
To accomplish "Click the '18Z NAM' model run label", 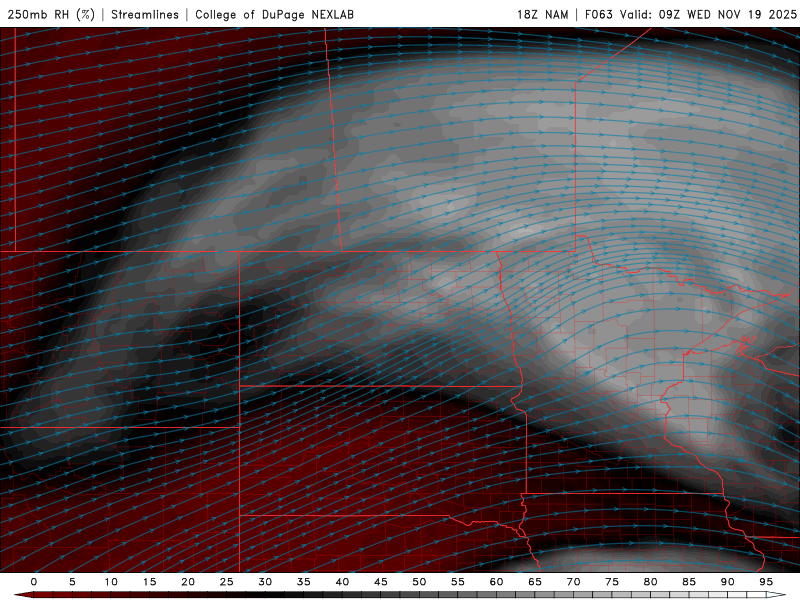I will (542, 14).
